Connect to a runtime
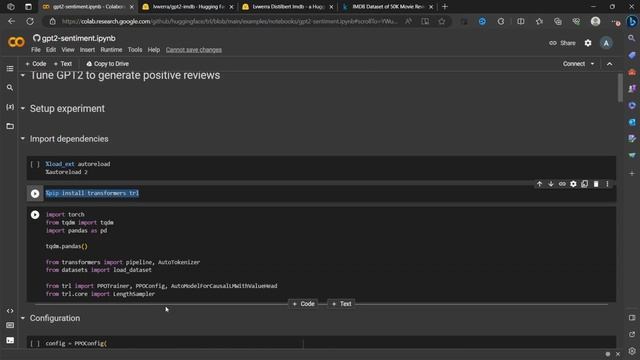 tap(573, 64)
